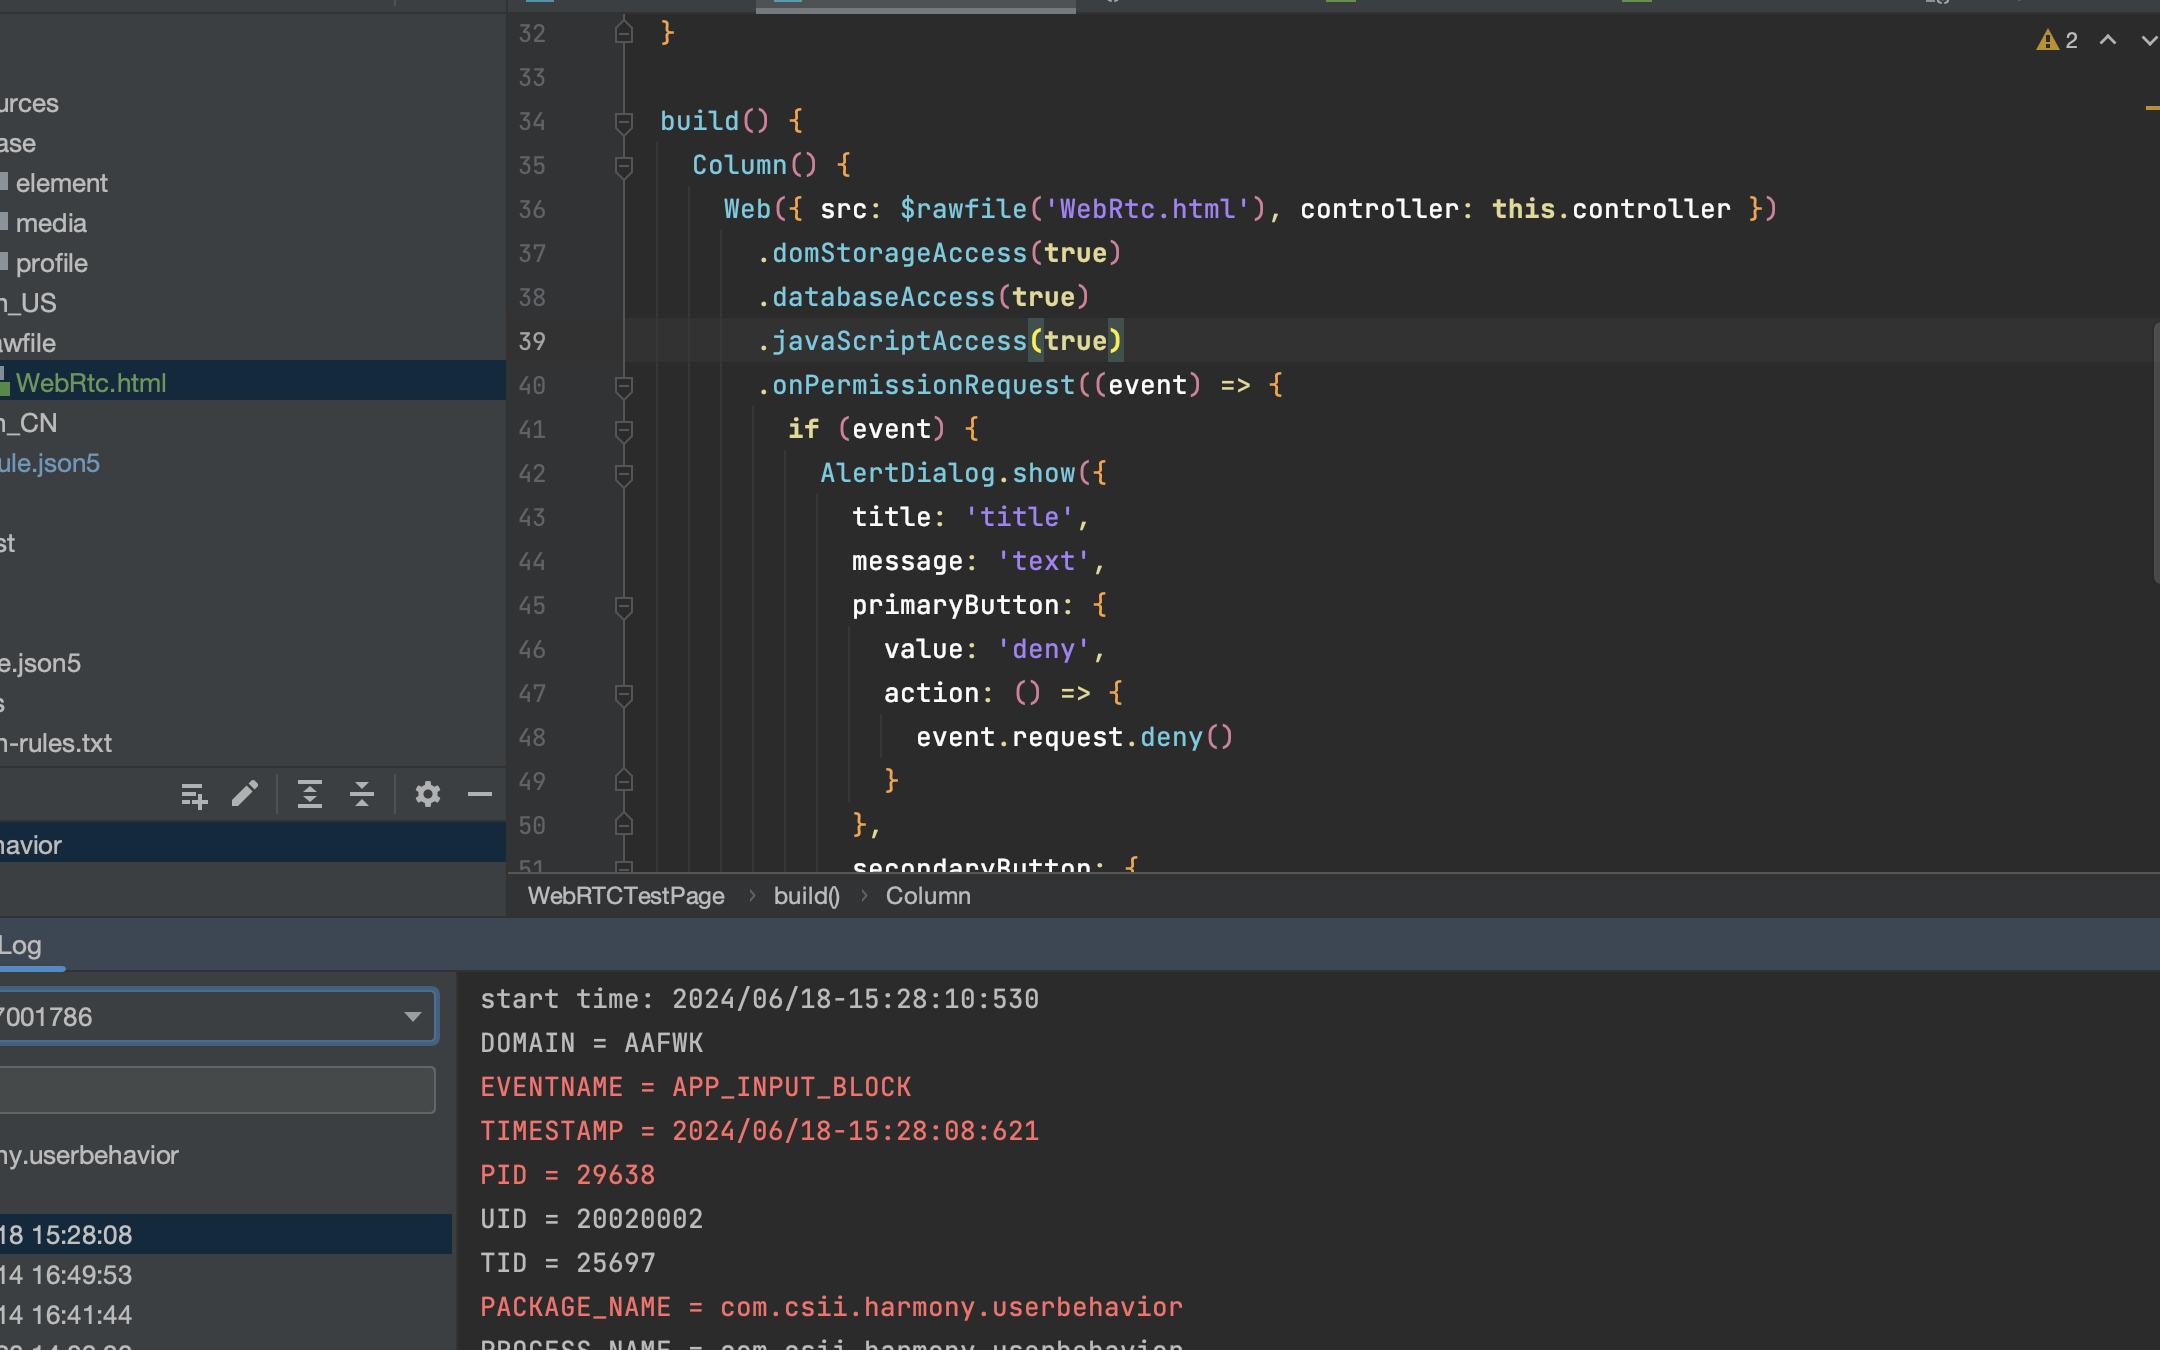The height and width of the screenshot is (1350, 2160).
Task: Collapse the build() block at line 34
Action: [624, 122]
